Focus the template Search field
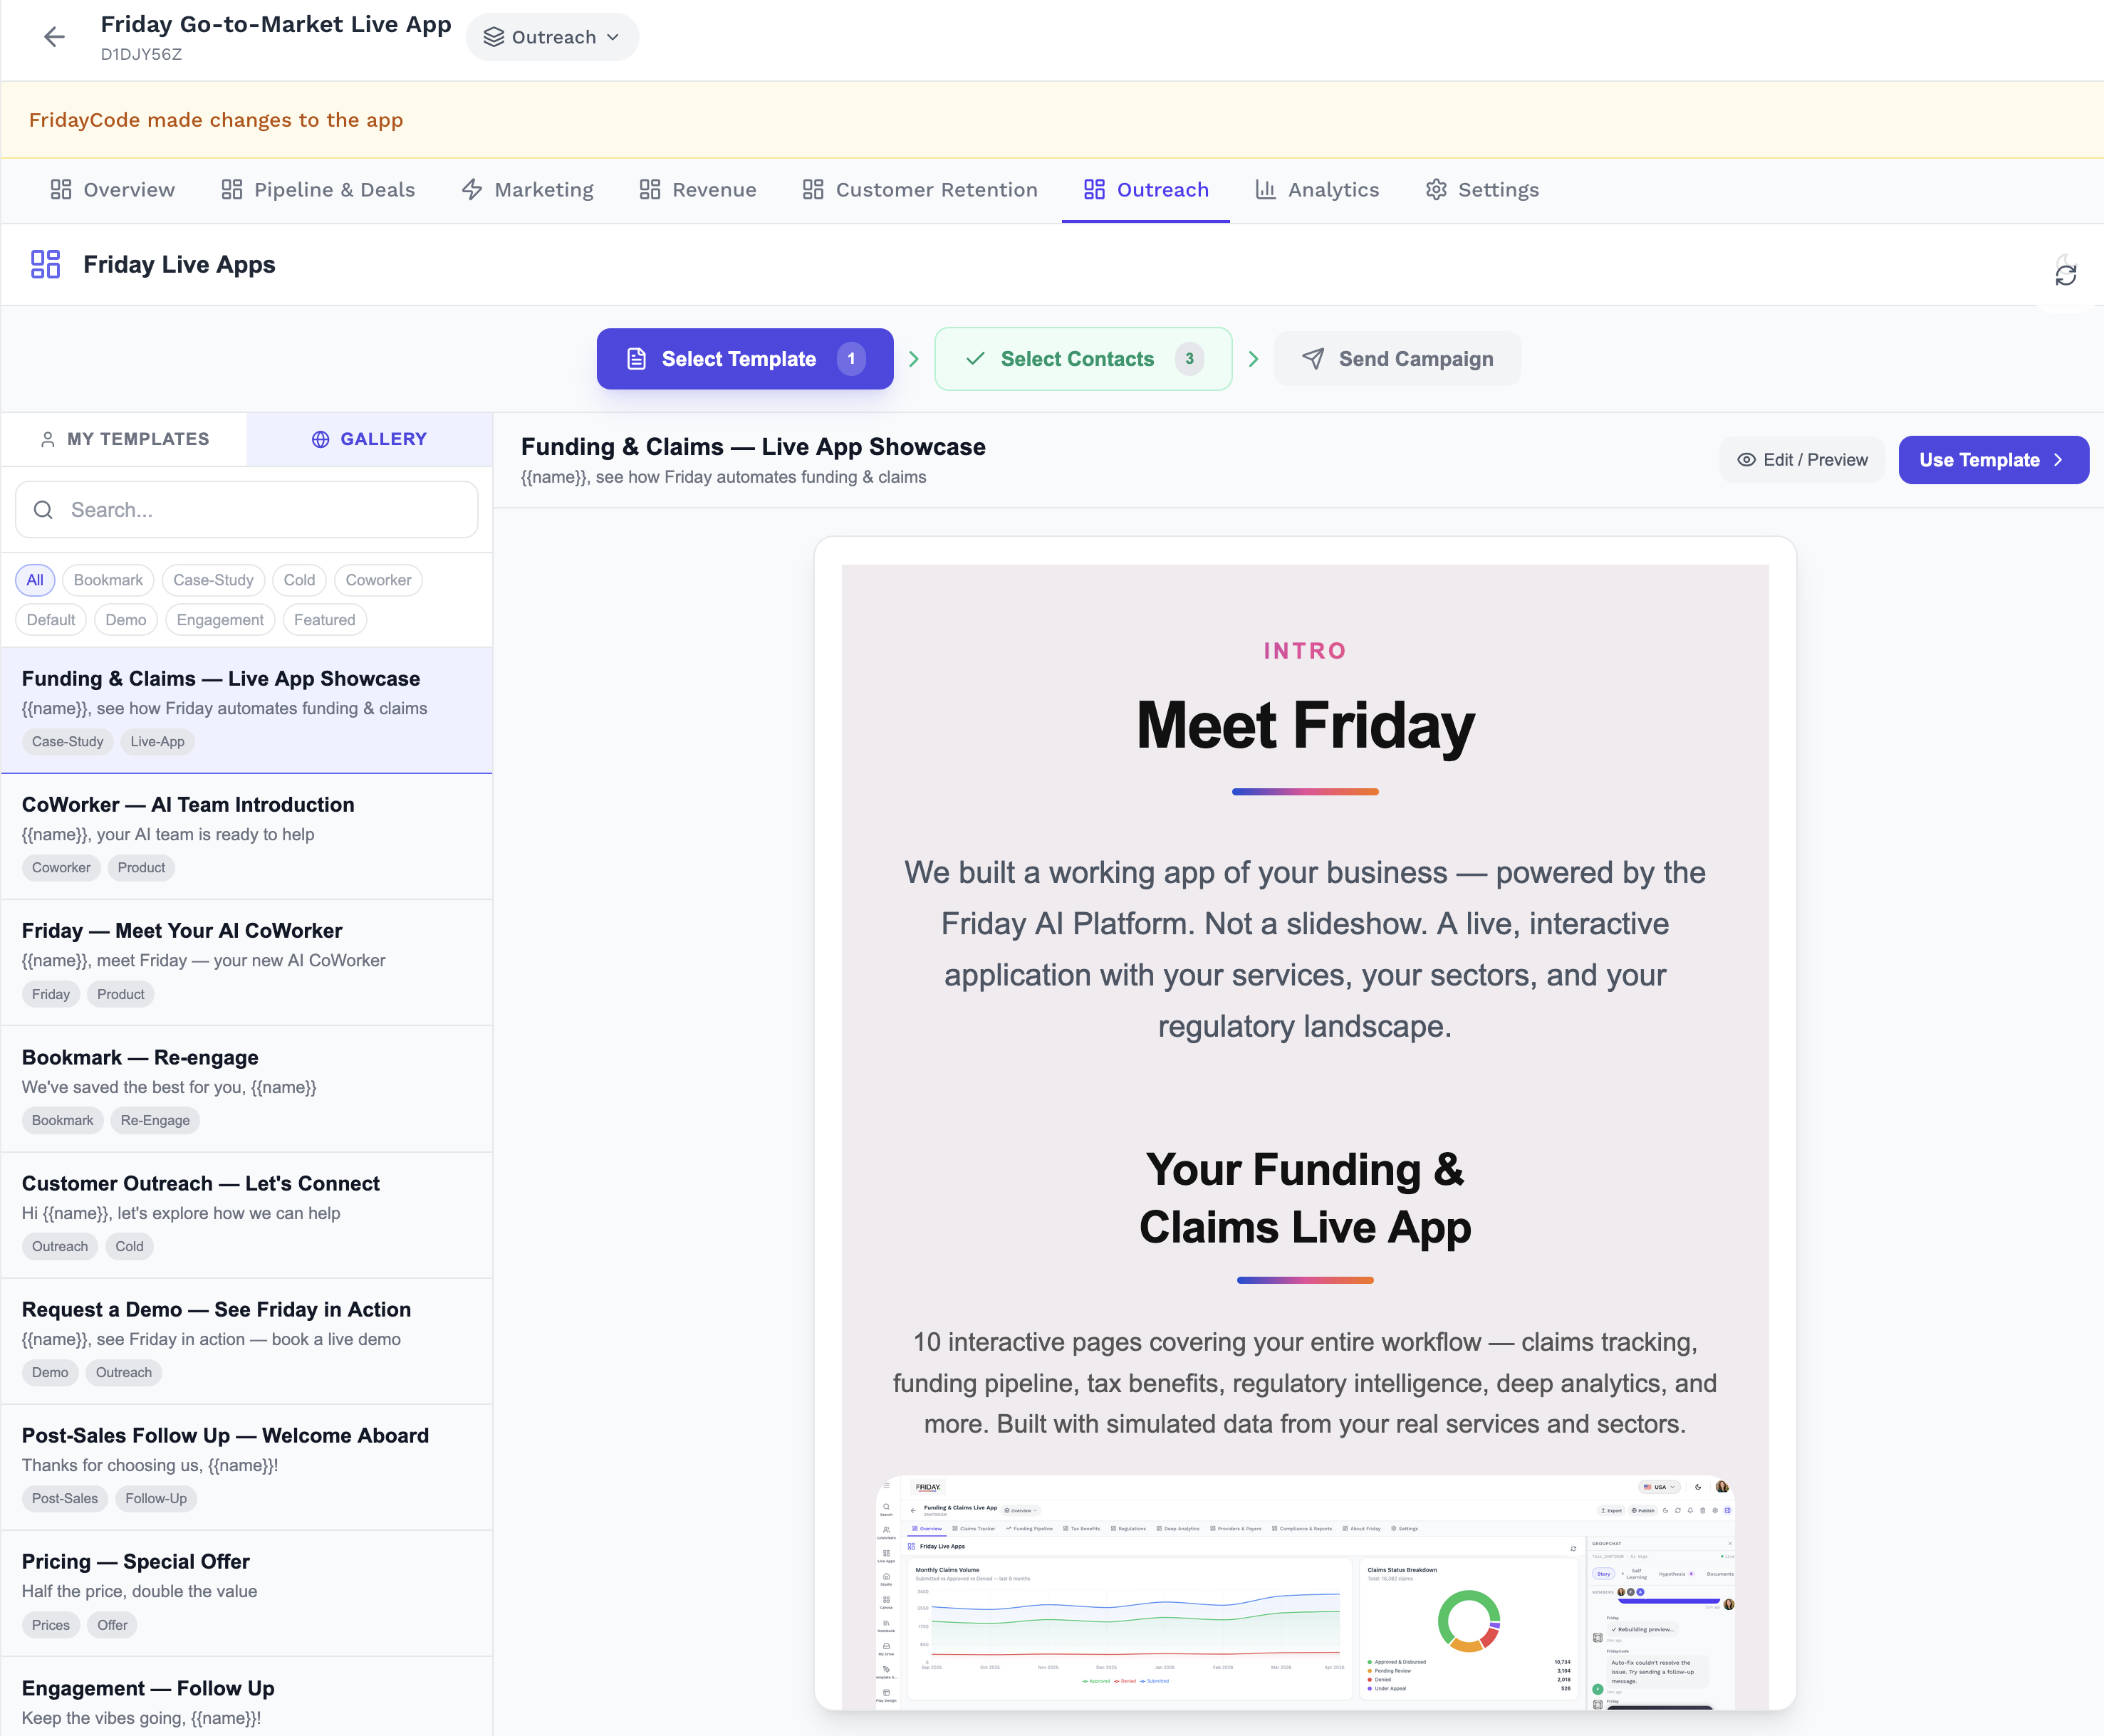Viewport: 2104px width, 1736px height. coord(246,510)
